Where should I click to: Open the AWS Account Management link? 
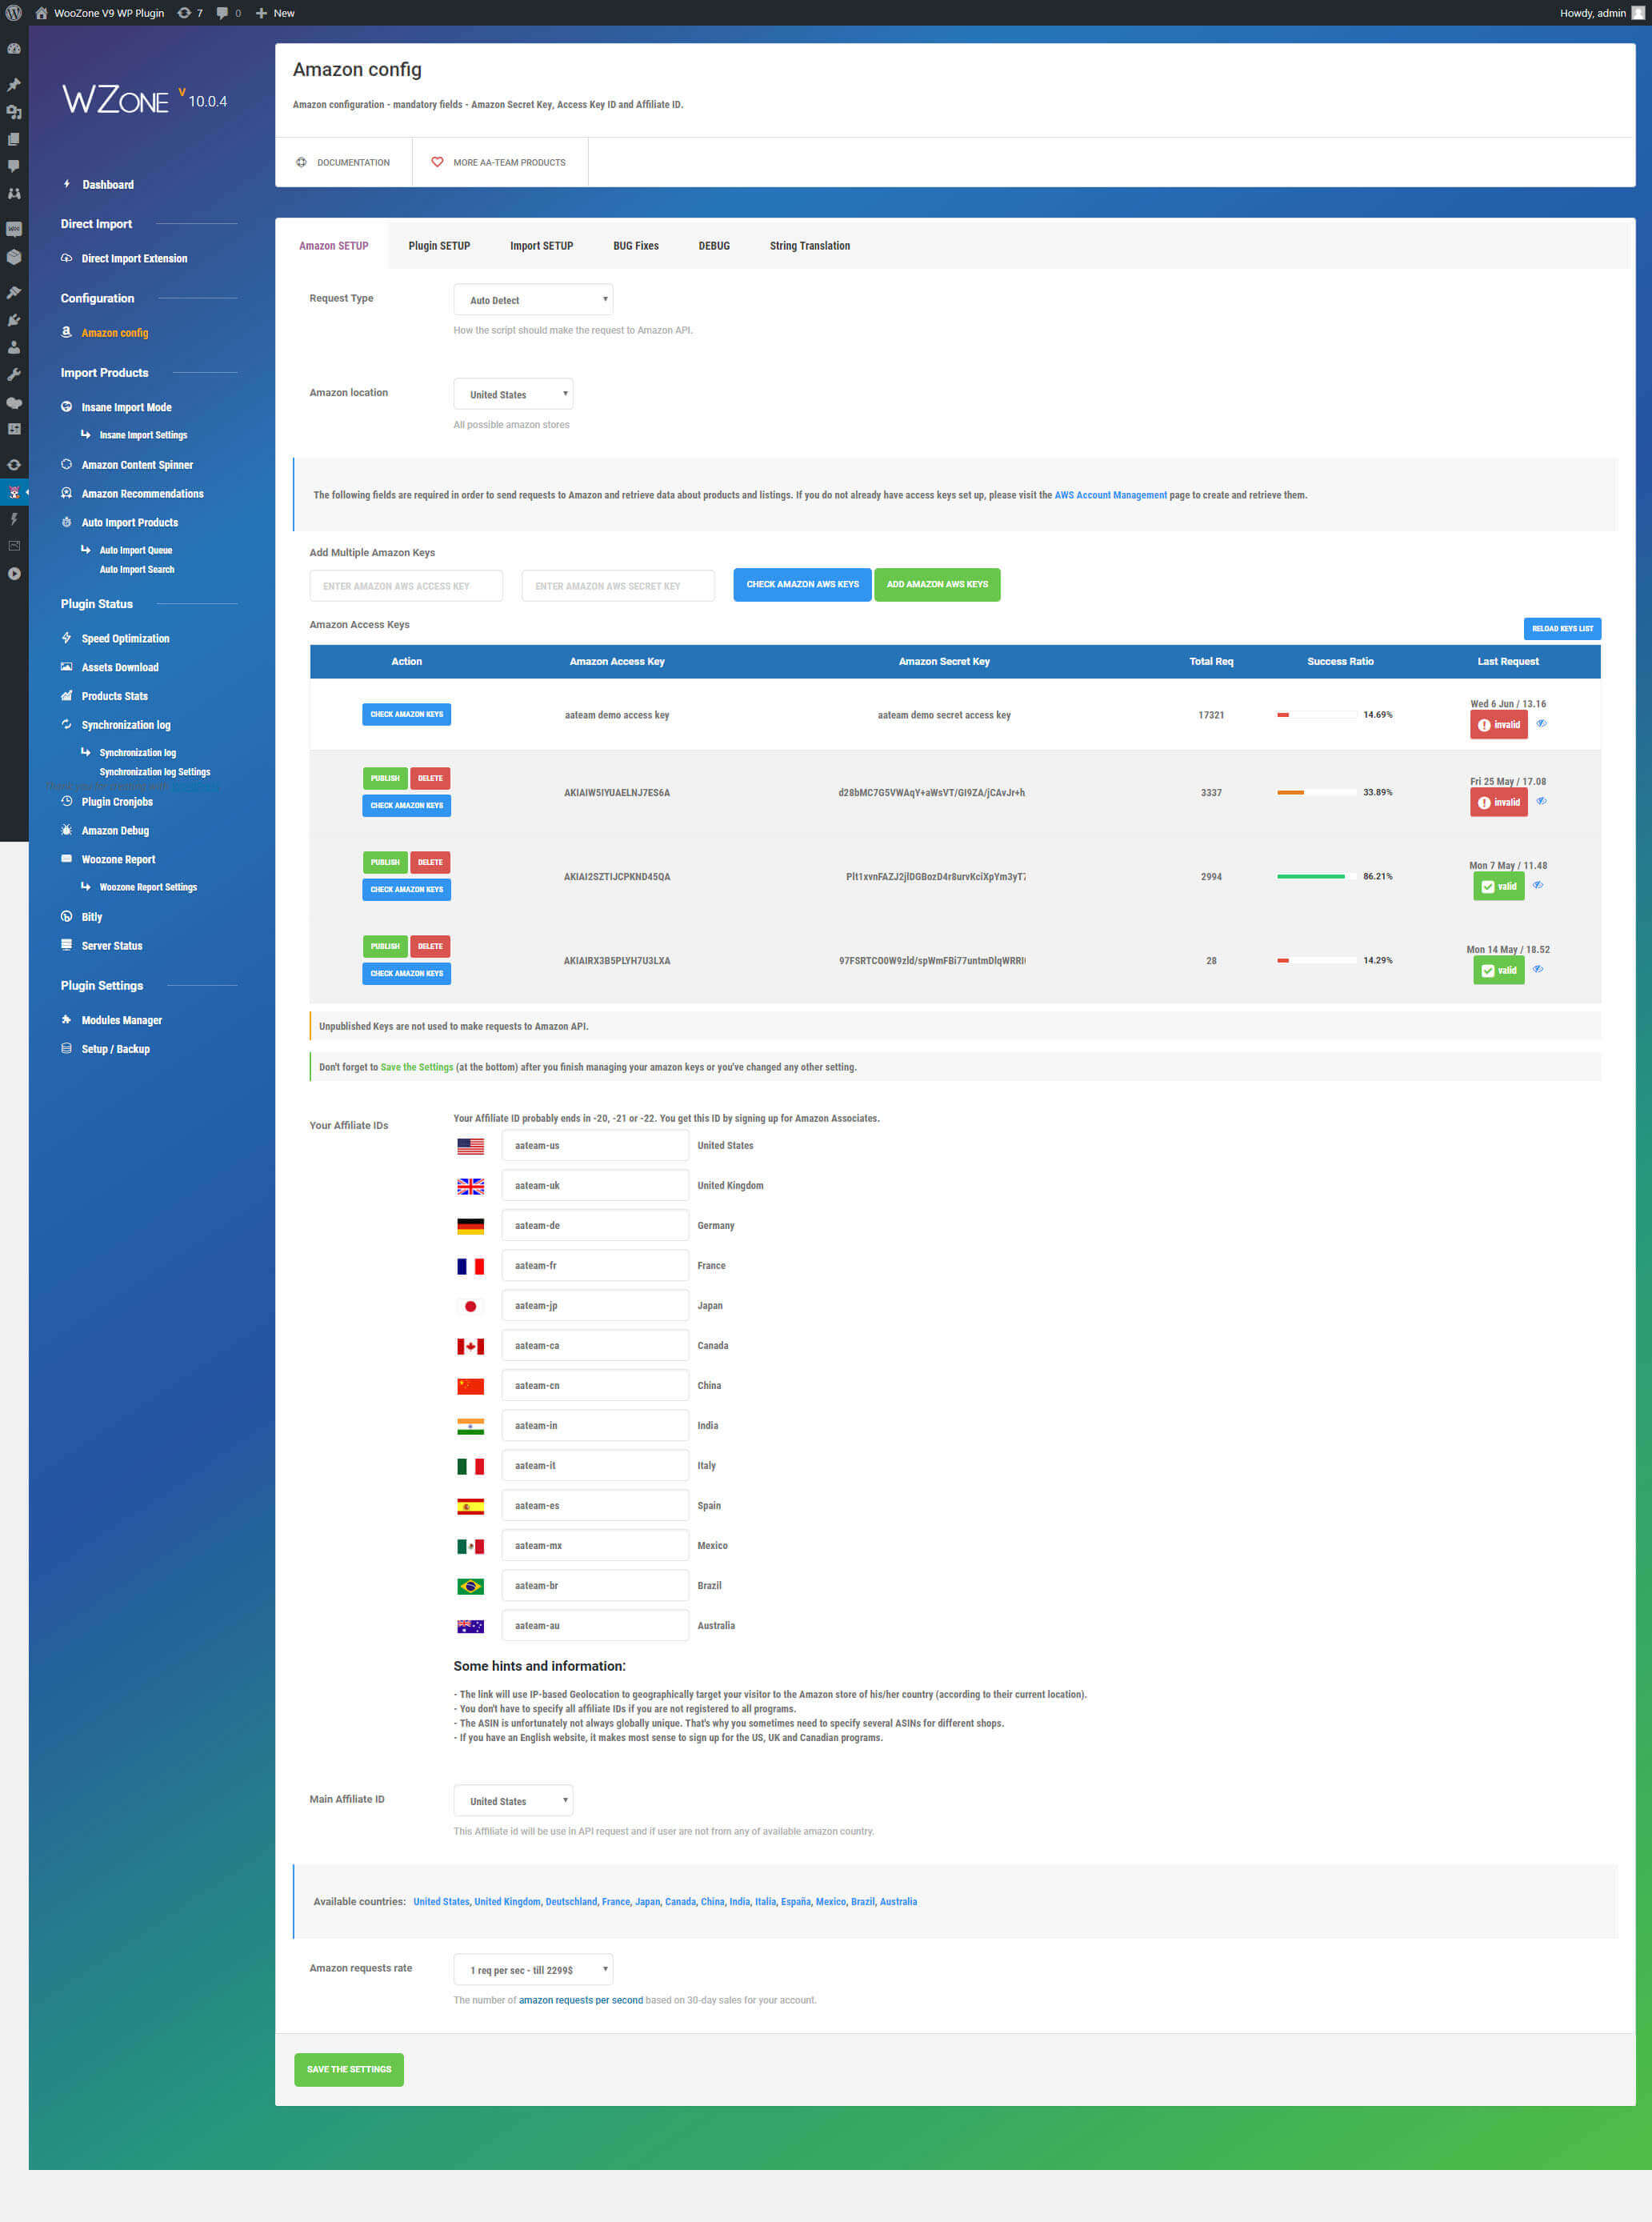(x=1110, y=495)
